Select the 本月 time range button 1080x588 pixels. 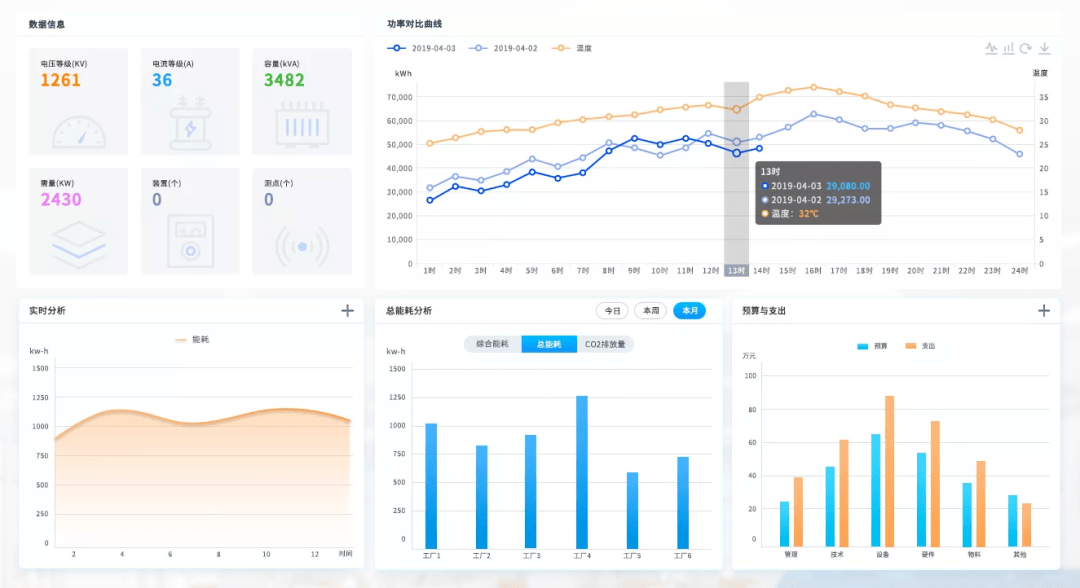[689, 311]
